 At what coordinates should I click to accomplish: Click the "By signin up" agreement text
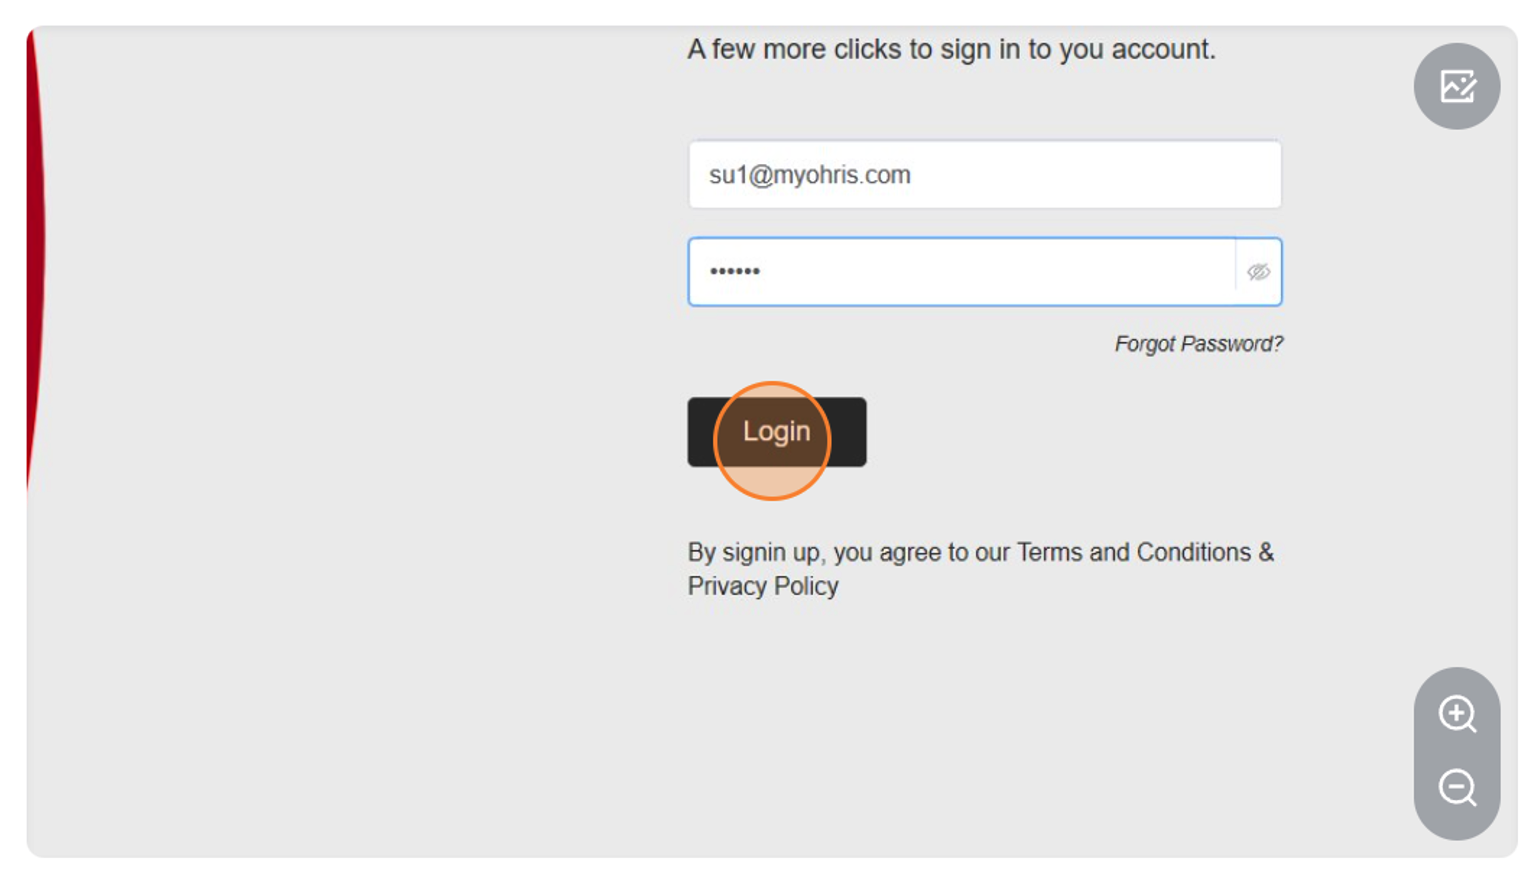click(754, 553)
